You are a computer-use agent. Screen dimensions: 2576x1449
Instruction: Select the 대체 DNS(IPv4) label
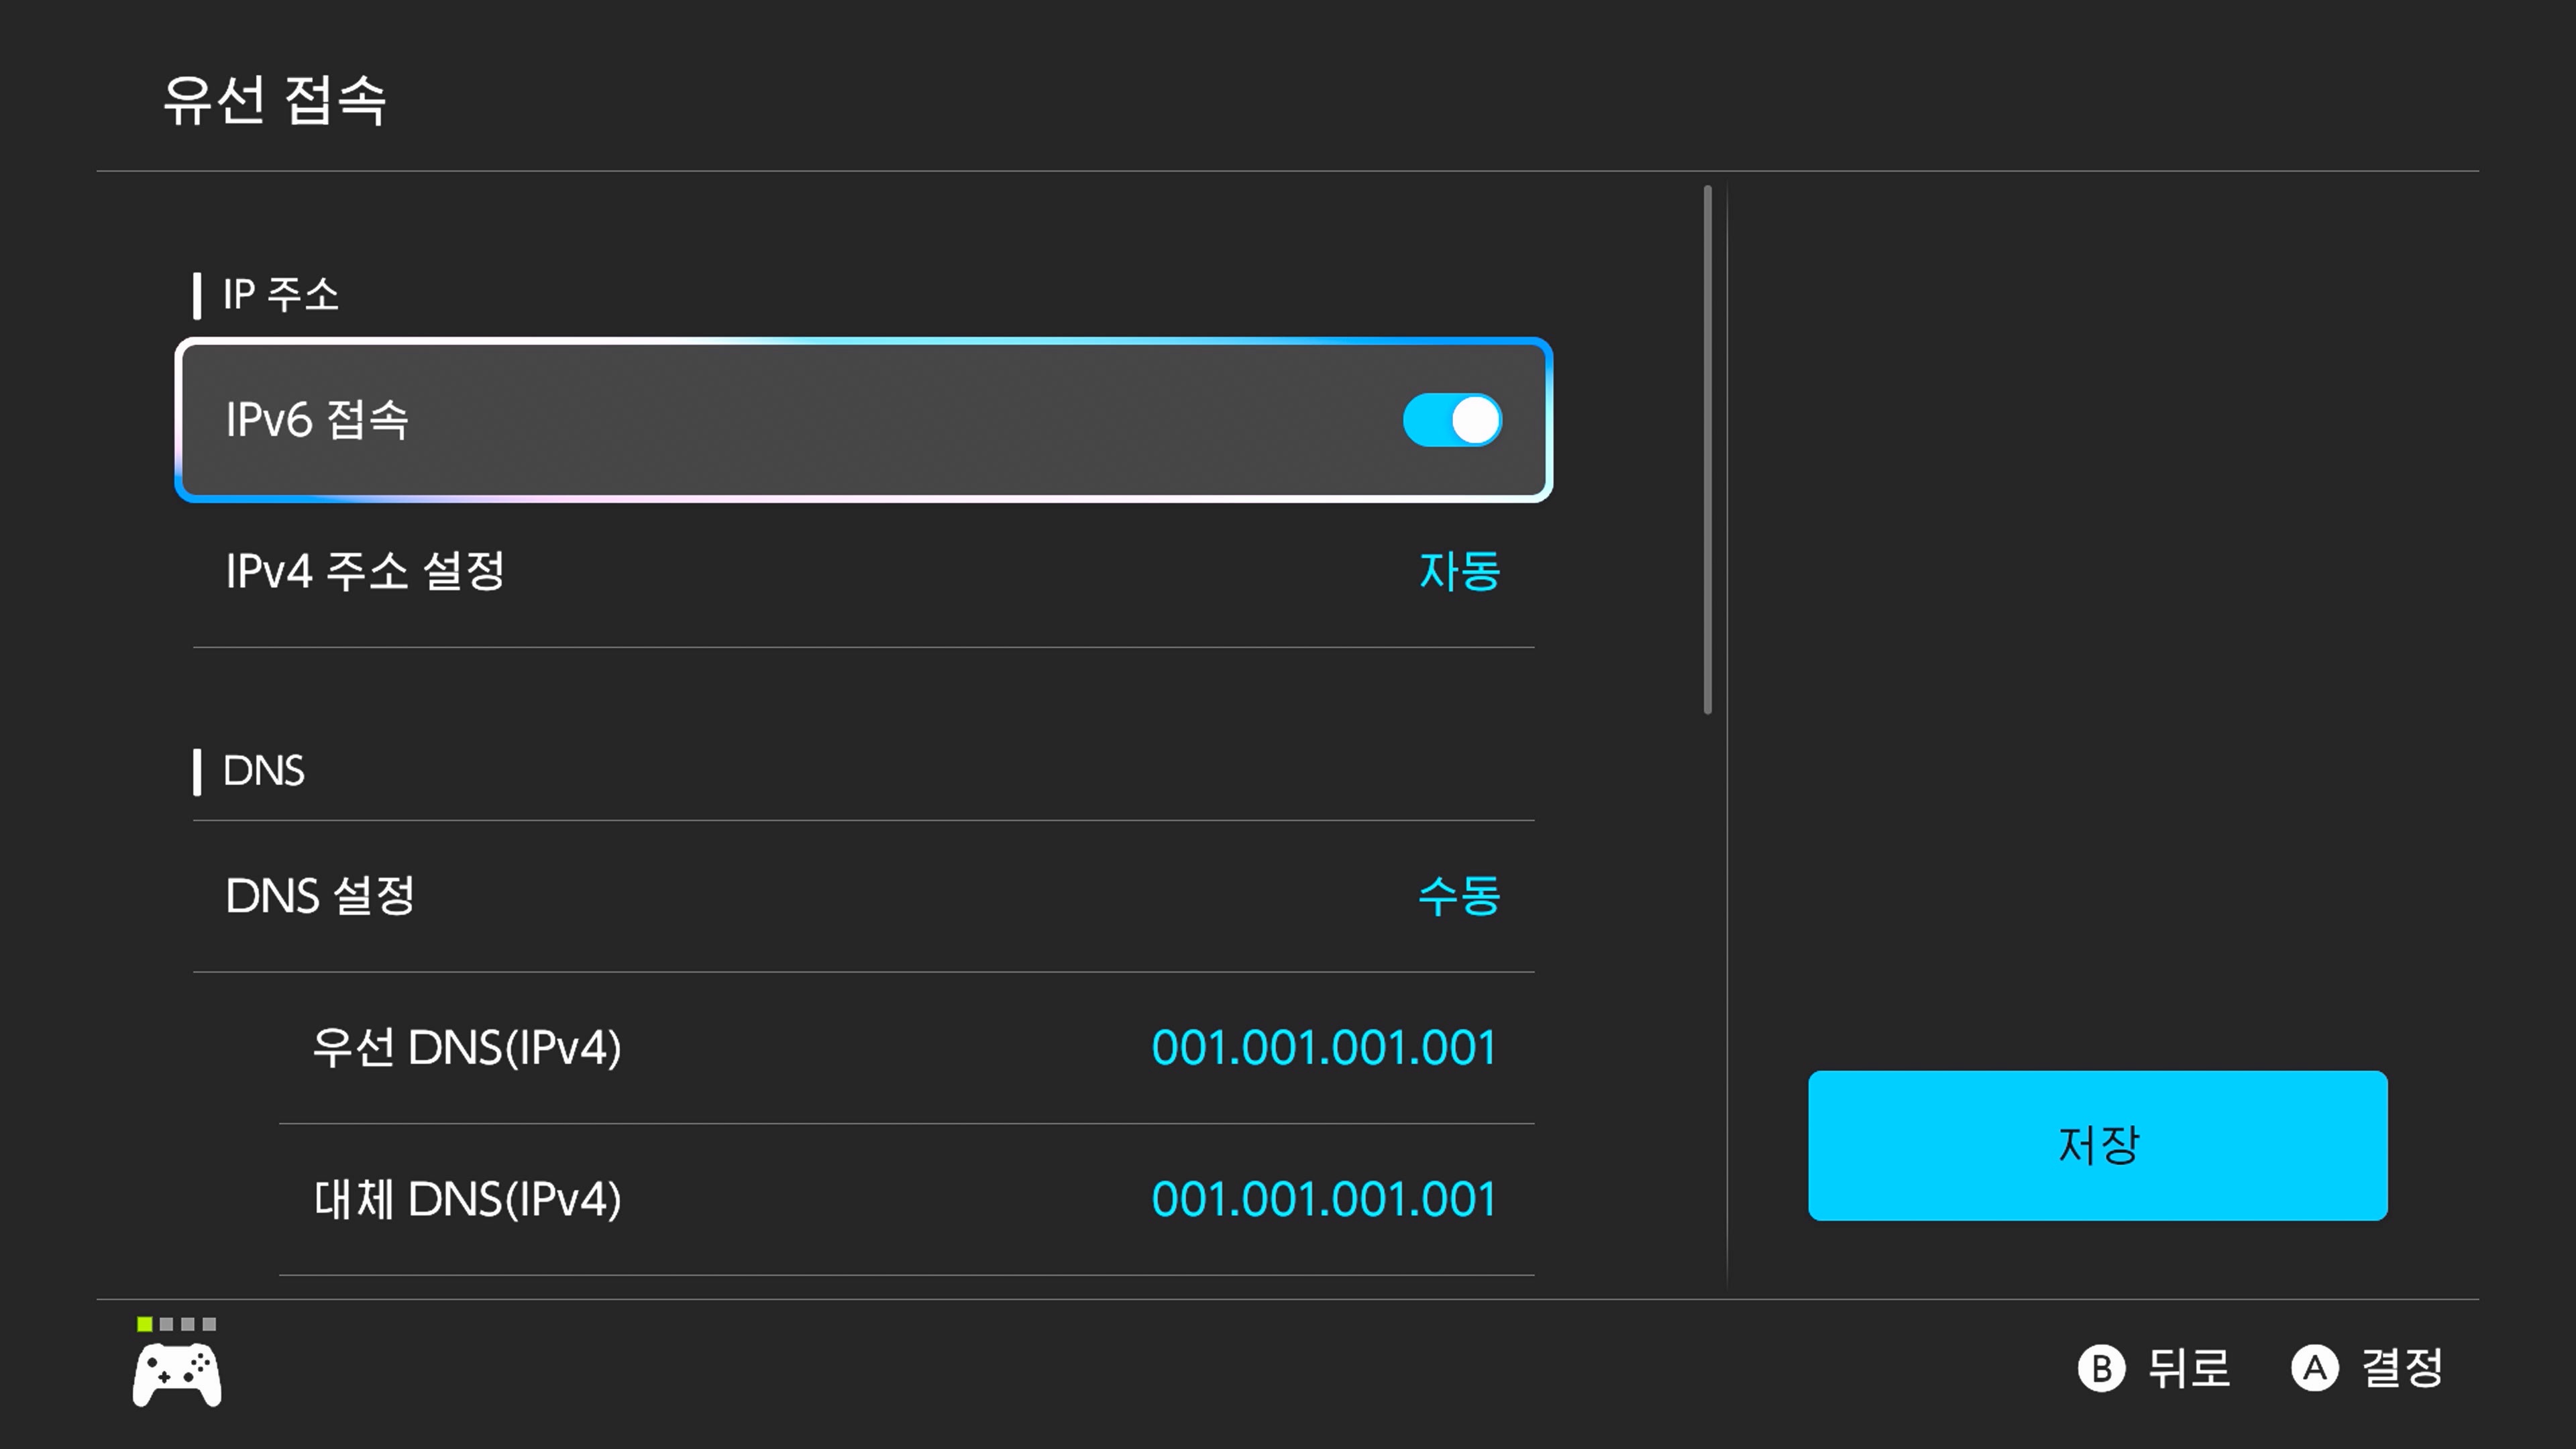[466, 1199]
